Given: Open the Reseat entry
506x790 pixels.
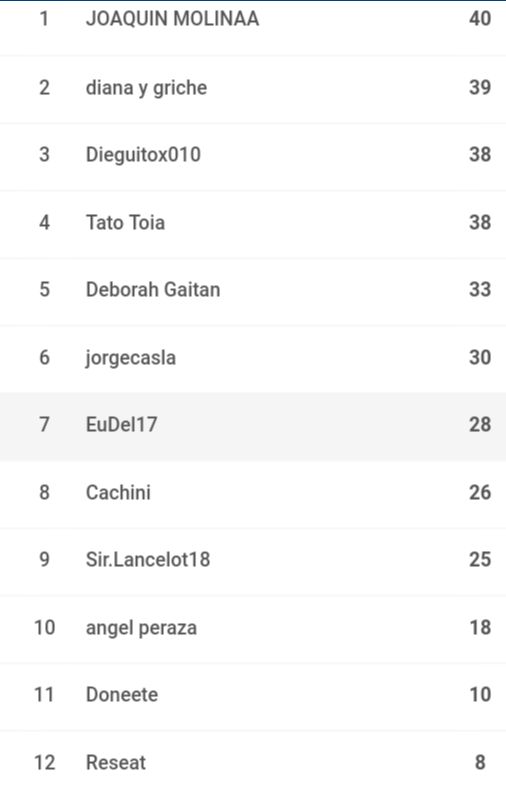Looking at the screenshot, I should pyautogui.click(x=253, y=761).
